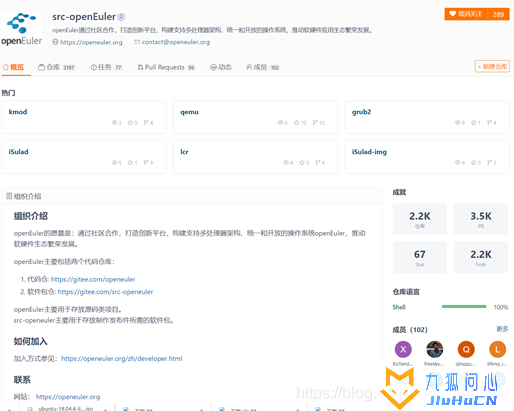This screenshot has width=514, height=411.
Task: Open member avatar X (XuYand...)
Action: [x=403, y=349]
